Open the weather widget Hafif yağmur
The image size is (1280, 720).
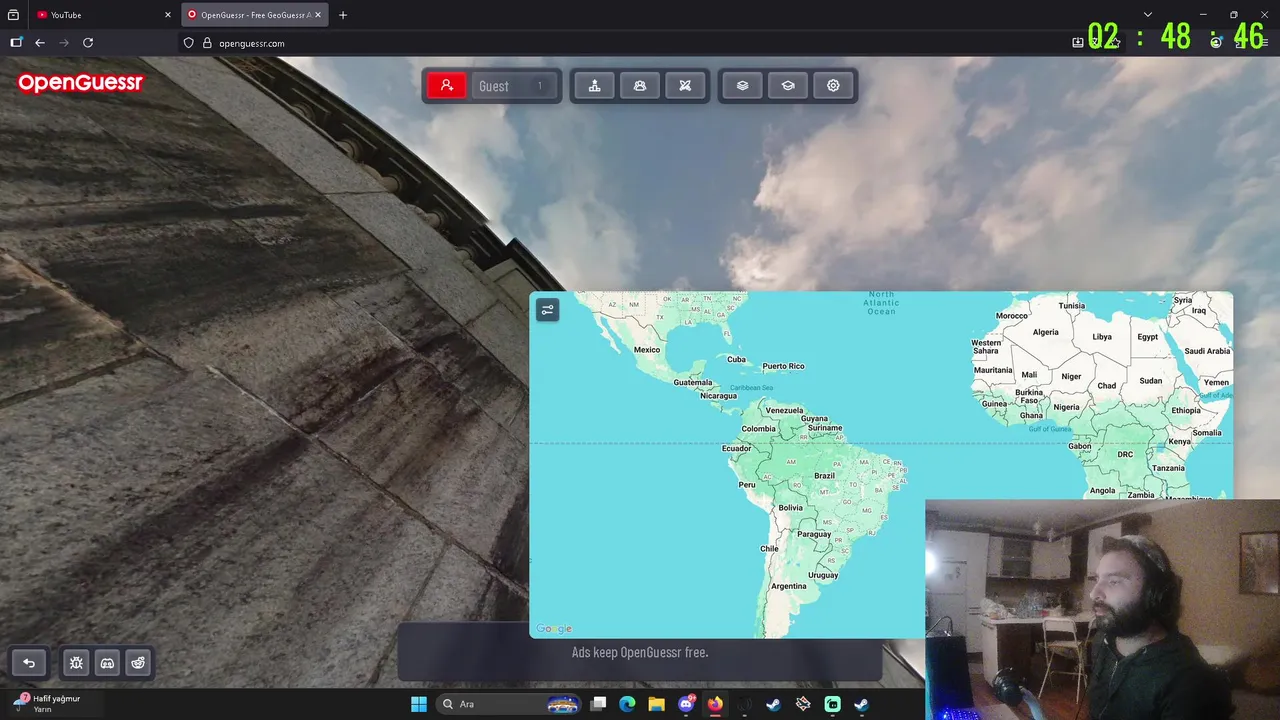tap(46, 703)
